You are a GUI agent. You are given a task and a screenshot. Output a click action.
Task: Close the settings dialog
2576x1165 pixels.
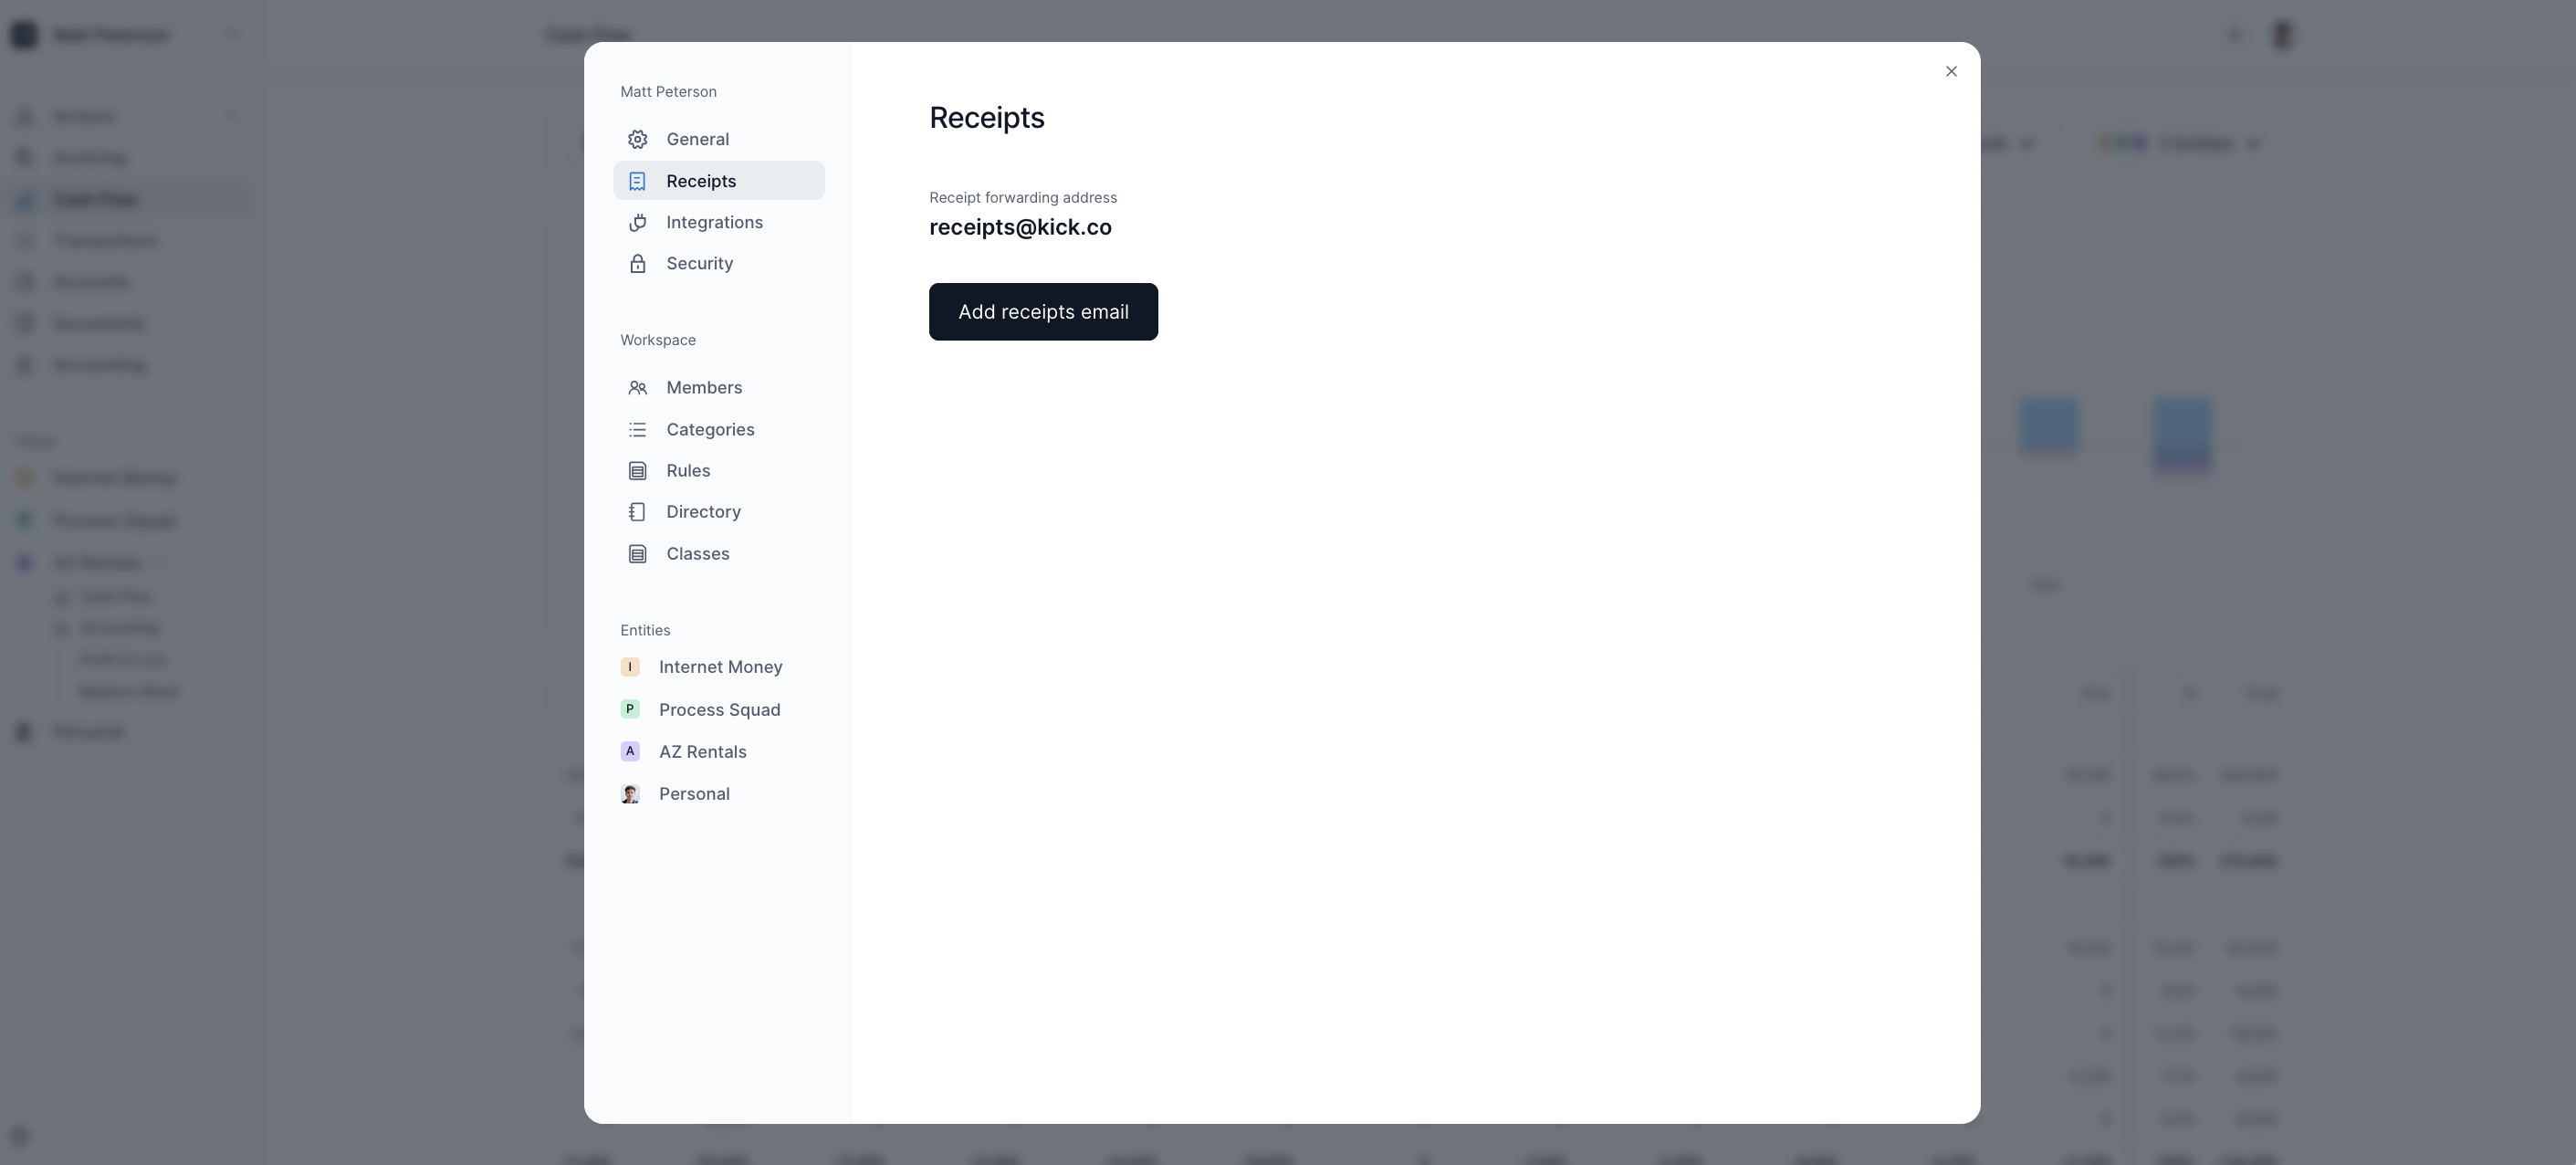[x=1951, y=71]
